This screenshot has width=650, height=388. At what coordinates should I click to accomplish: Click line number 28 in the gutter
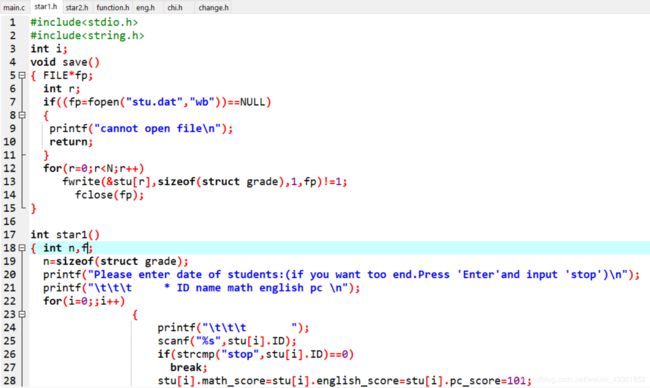point(10,381)
